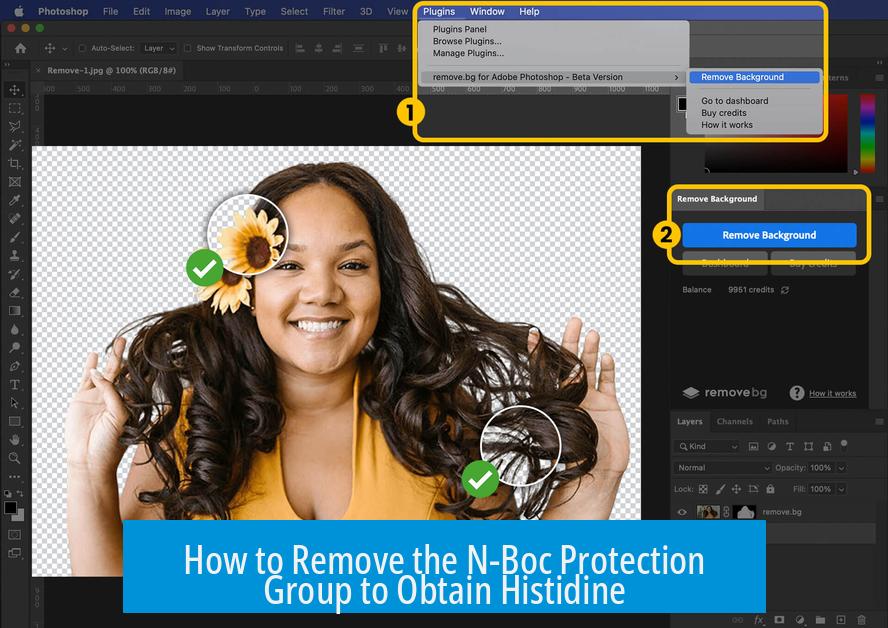Change screen mode icon
Image resolution: width=888 pixels, height=628 pixels.
15,553
